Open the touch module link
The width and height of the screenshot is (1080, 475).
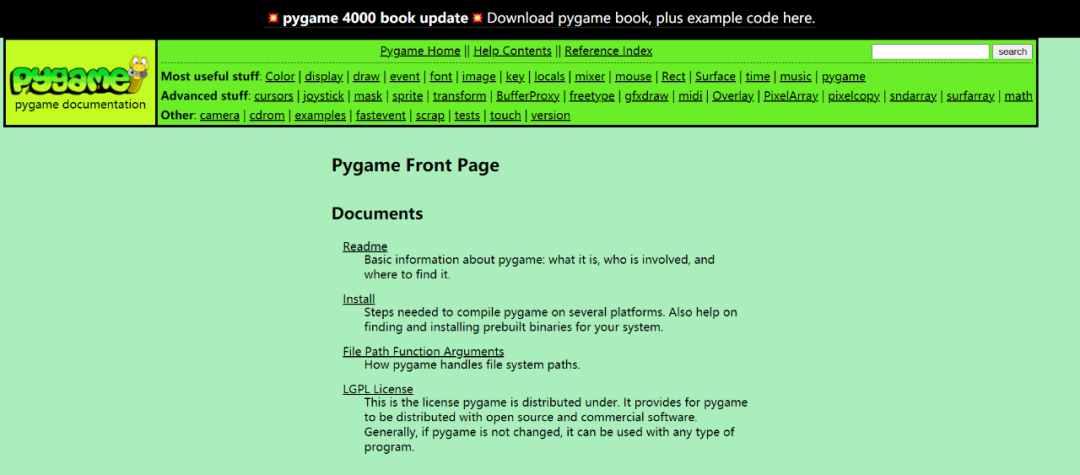pyautogui.click(x=506, y=115)
